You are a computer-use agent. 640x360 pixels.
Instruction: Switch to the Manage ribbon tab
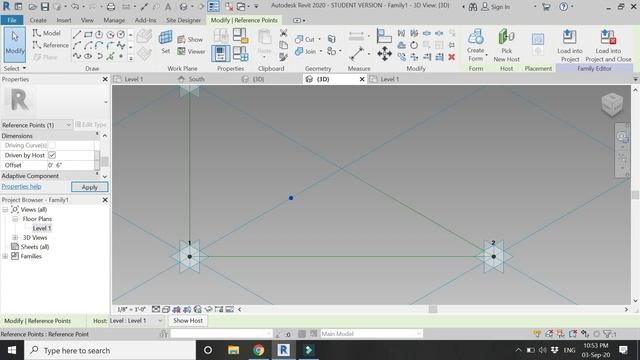tap(114, 20)
